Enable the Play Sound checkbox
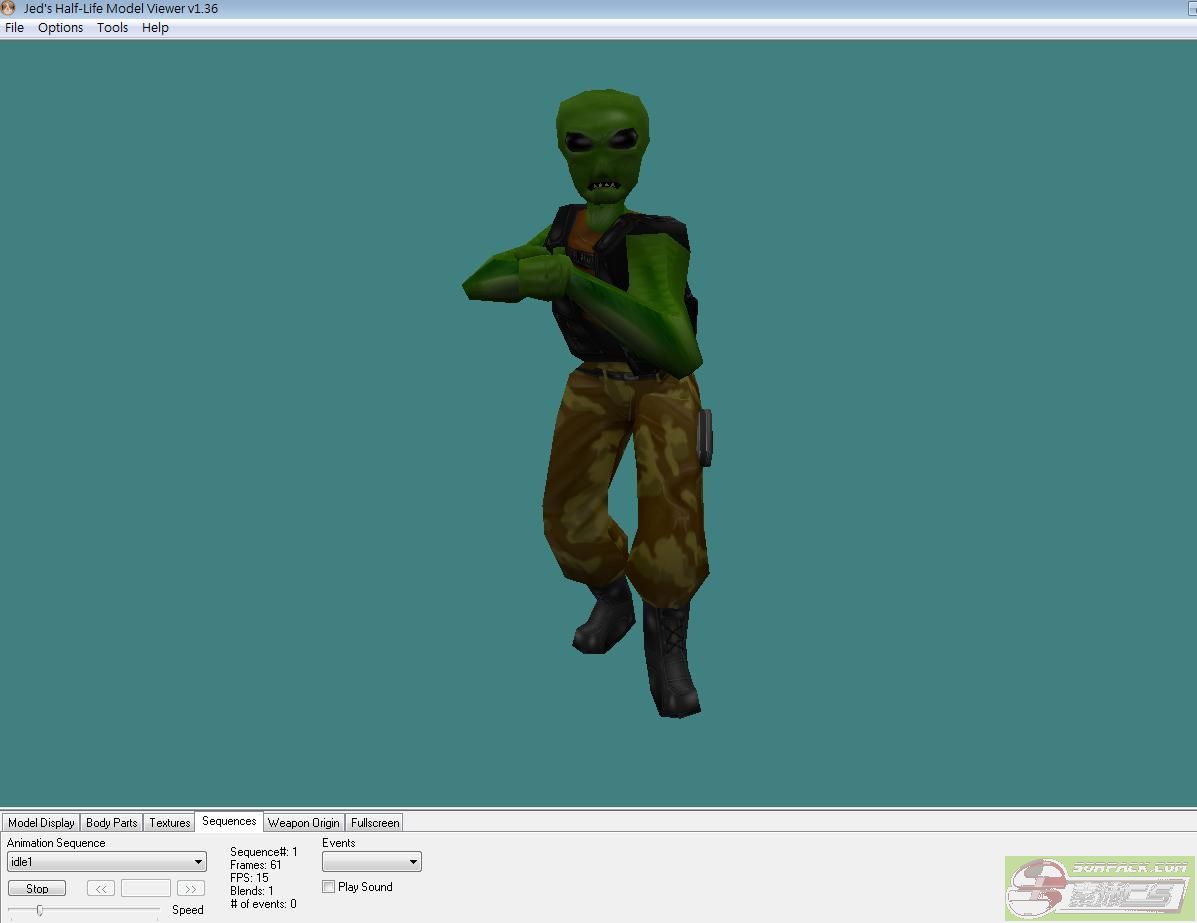 (328, 887)
